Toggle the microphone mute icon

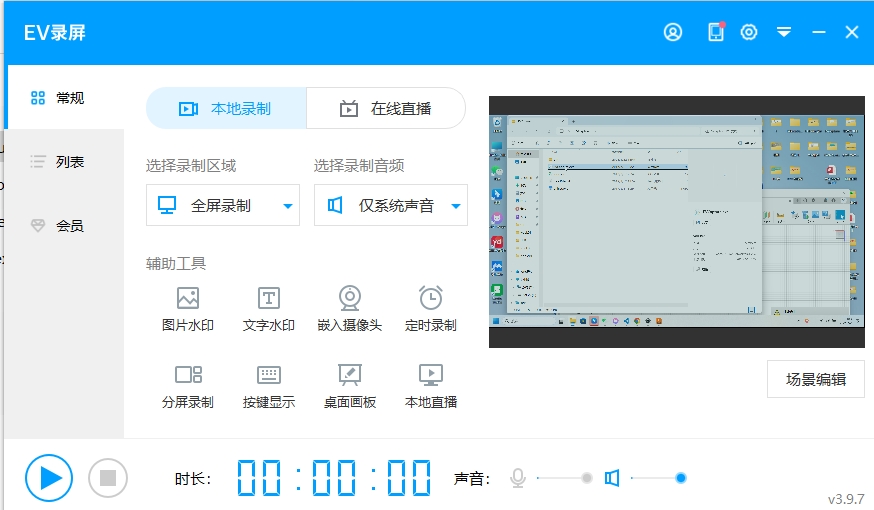(x=518, y=478)
